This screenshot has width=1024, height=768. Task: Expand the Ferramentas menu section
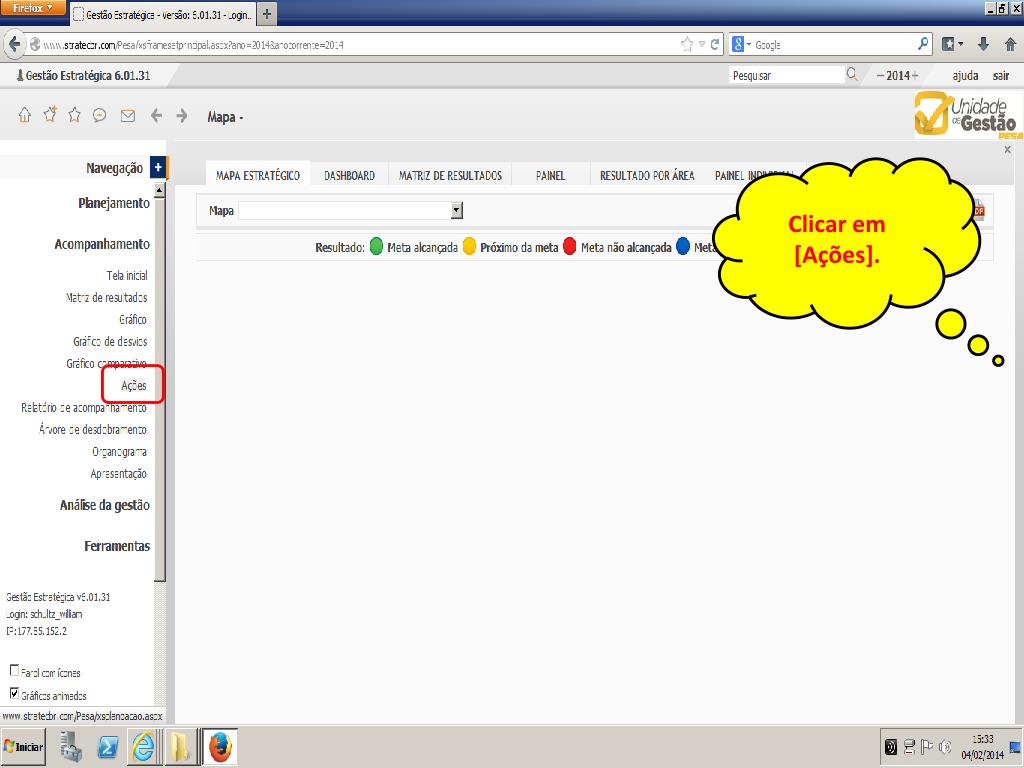coord(117,546)
